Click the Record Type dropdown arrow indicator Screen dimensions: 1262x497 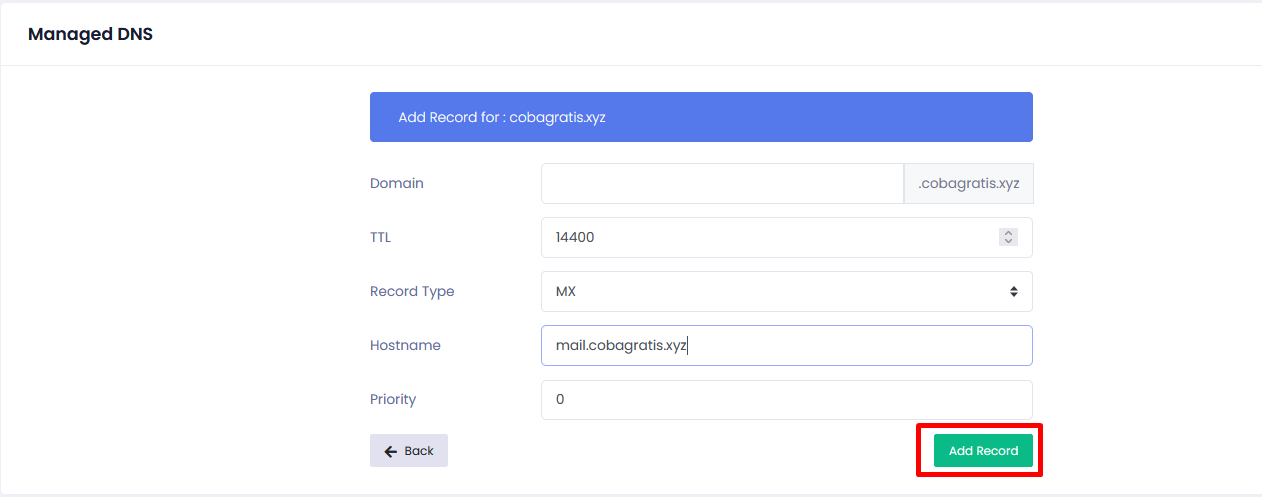point(1013,292)
